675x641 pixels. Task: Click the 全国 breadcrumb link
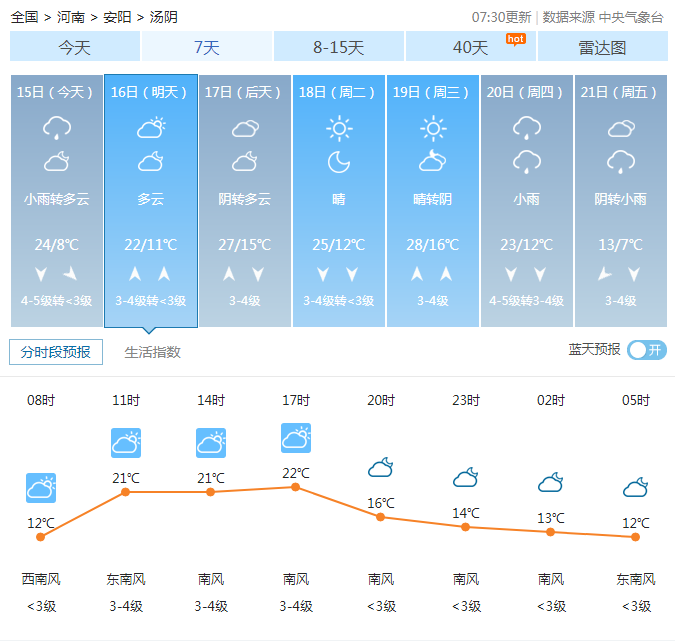coord(25,17)
